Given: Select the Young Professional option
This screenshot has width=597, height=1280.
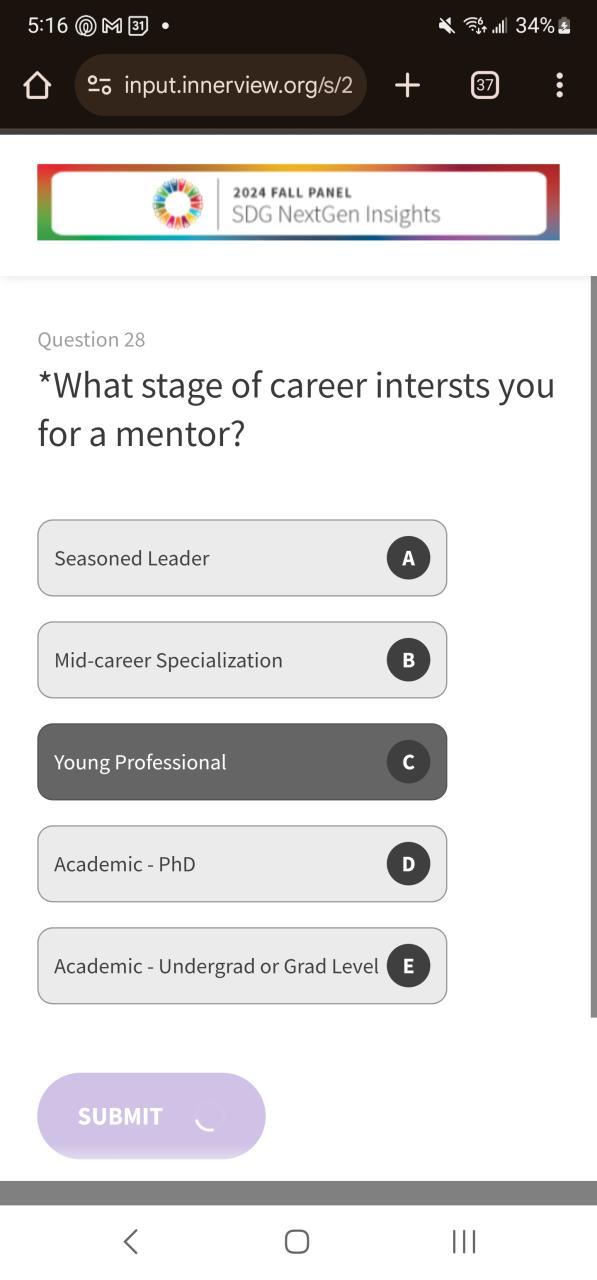Looking at the screenshot, I should (x=242, y=762).
